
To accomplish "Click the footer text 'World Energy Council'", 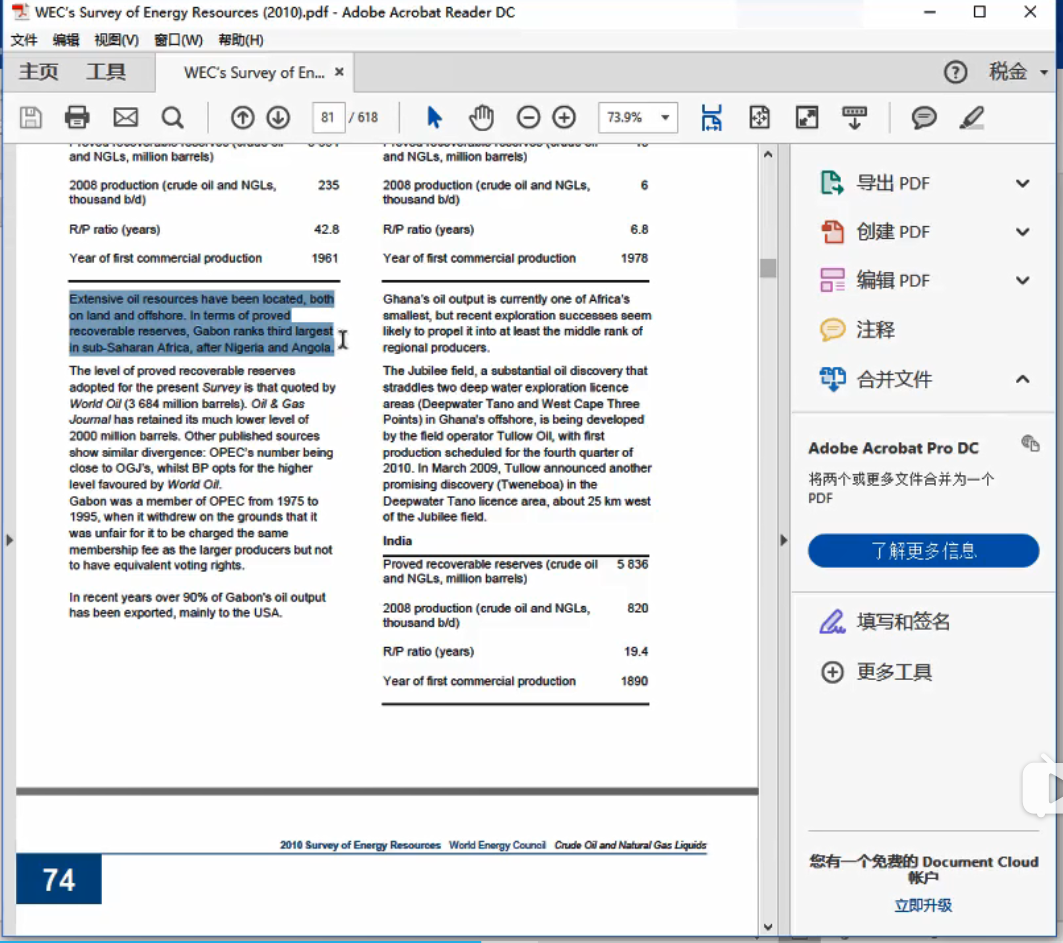I will coord(497,845).
